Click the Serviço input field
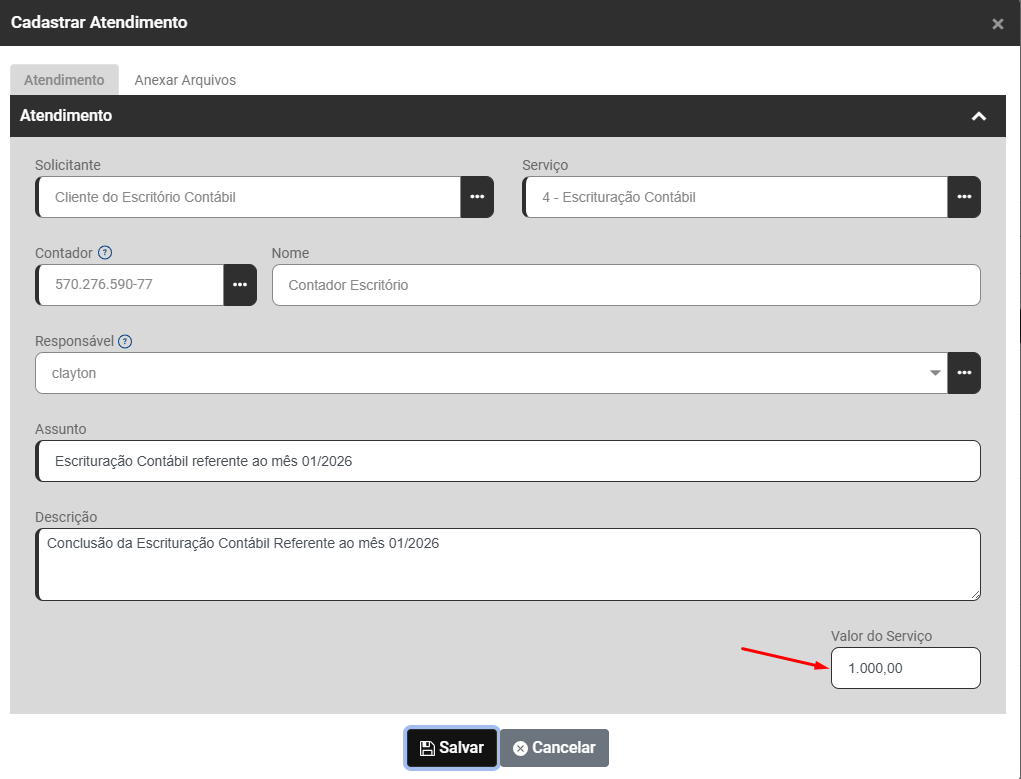This screenshot has width=1021, height=779. pyautogui.click(x=735, y=197)
